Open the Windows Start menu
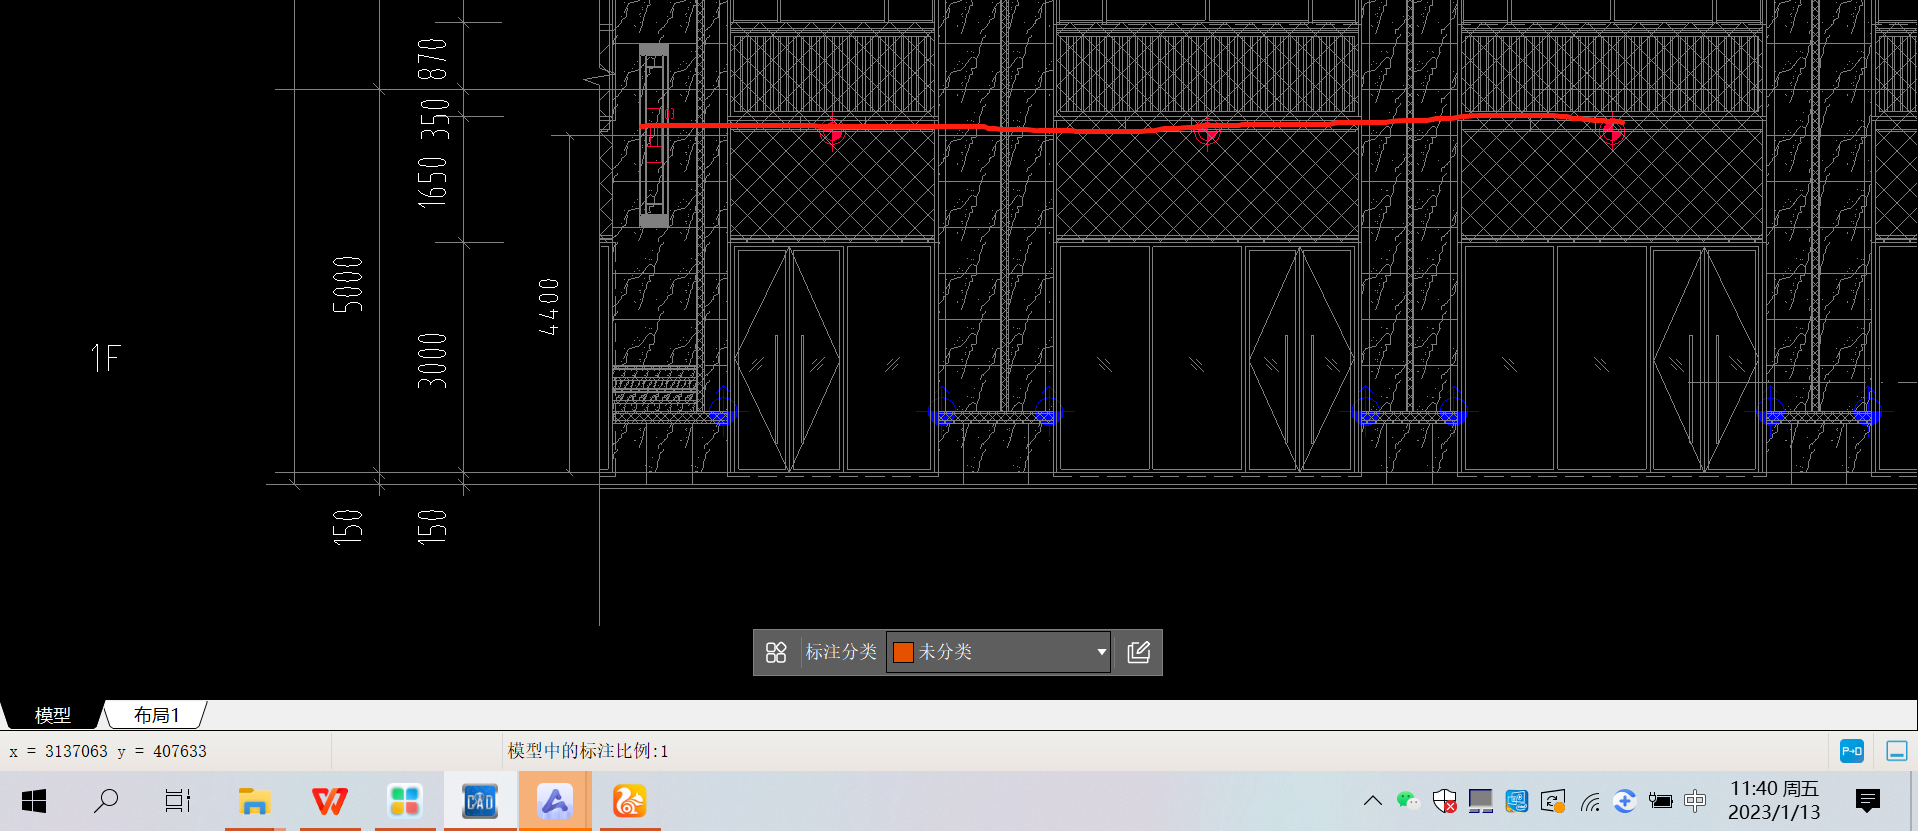The width and height of the screenshot is (1918, 831). point(34,801)
